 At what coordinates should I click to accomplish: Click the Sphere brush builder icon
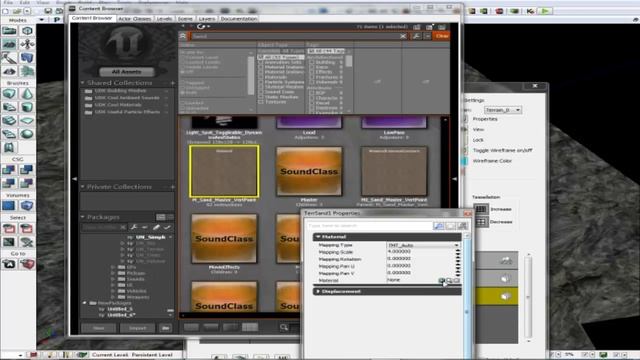click(27, 134)
